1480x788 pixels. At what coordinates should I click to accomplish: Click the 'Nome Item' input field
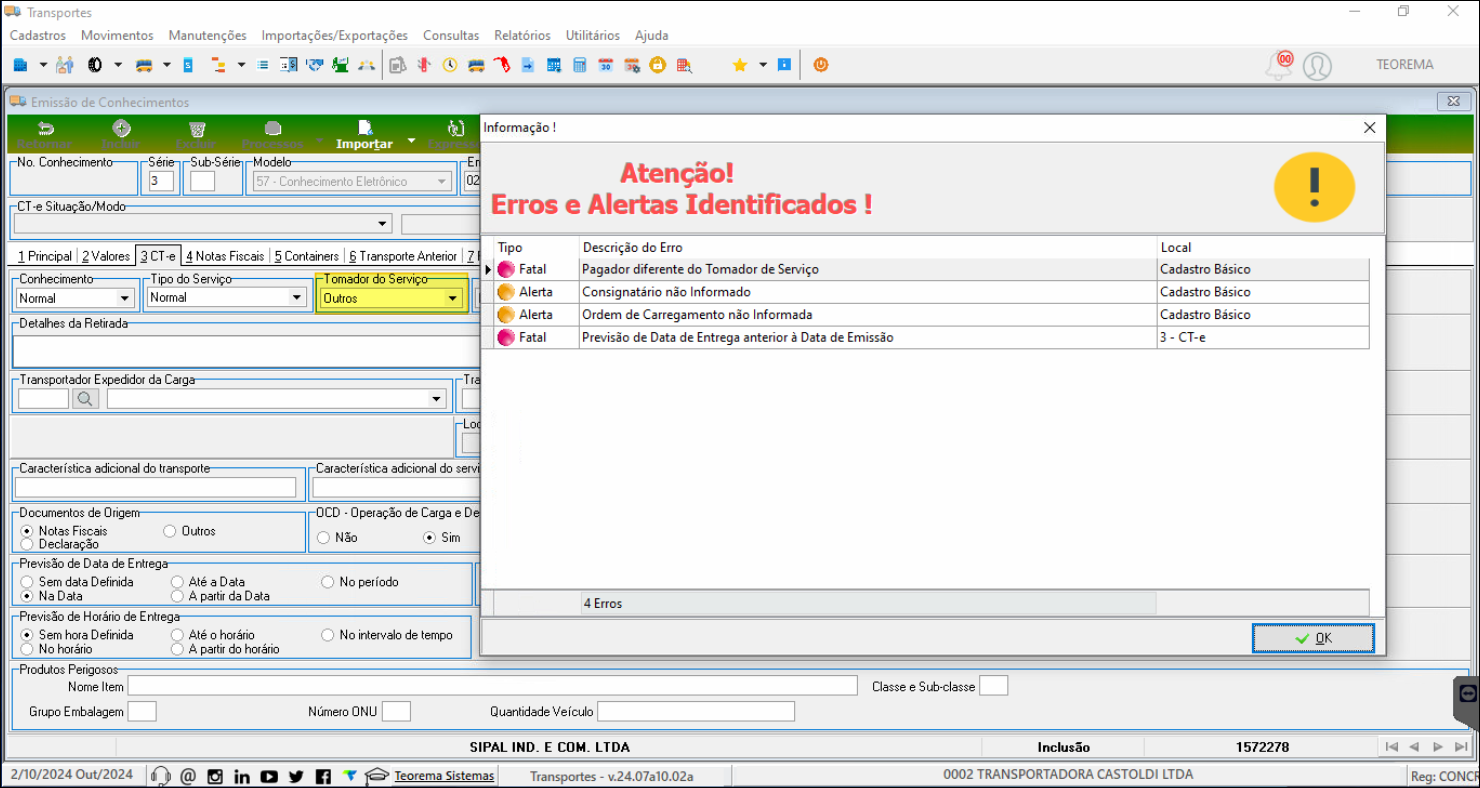(x=493, y=686)
